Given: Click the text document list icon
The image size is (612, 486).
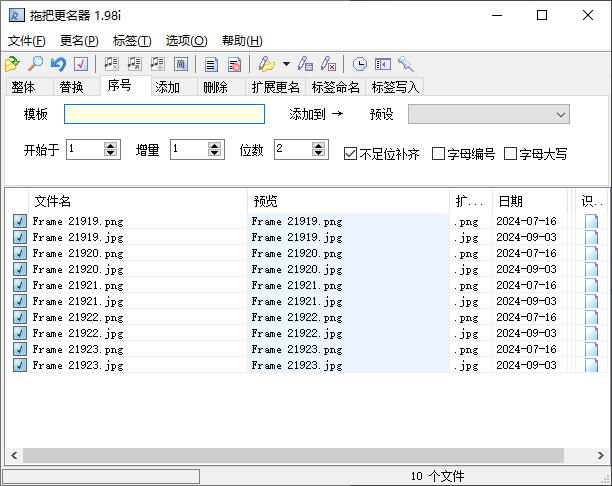Looking at the screenshot, I should 211,64.
